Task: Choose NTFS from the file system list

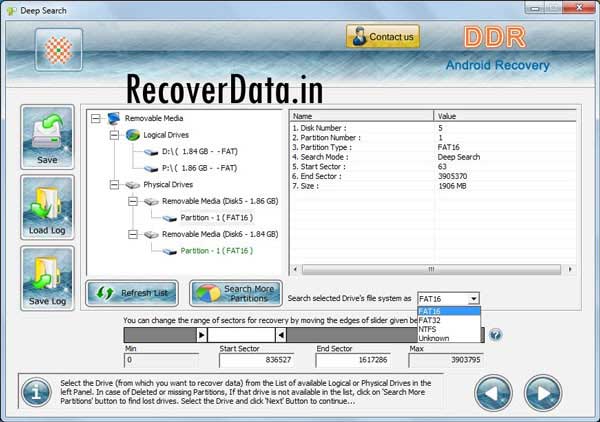Action: [429, 329]
